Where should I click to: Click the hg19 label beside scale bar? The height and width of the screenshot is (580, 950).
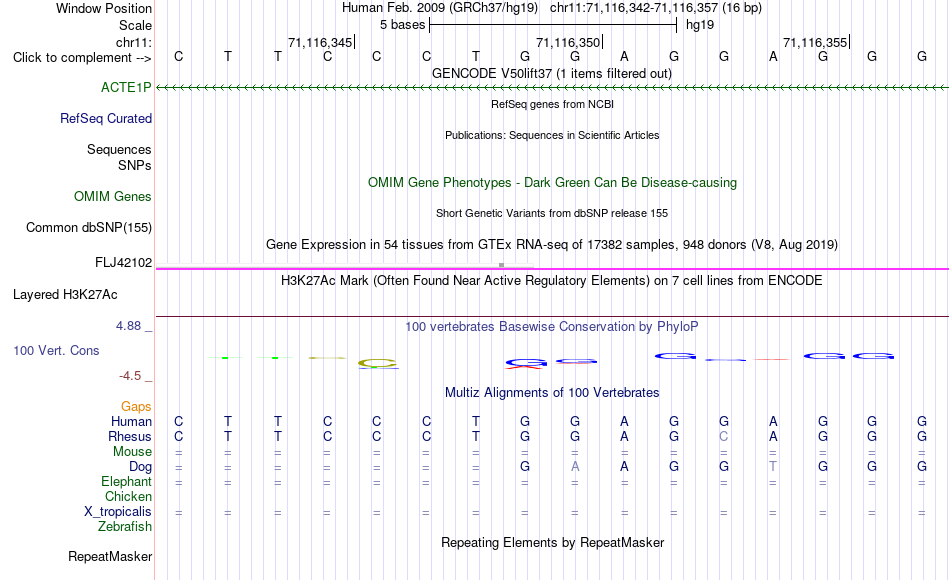(700, 25)
